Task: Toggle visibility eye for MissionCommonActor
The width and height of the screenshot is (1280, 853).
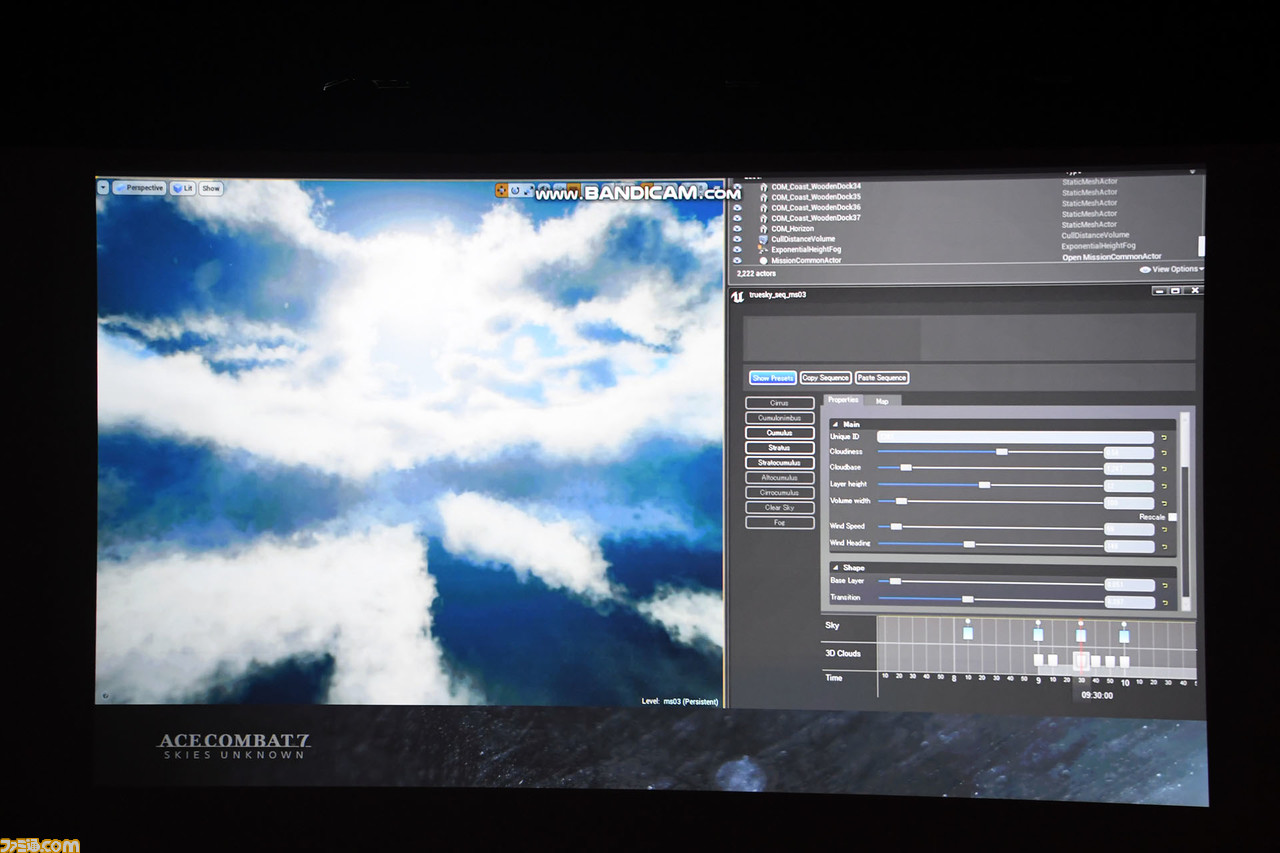Action: (x=738, y=261)
